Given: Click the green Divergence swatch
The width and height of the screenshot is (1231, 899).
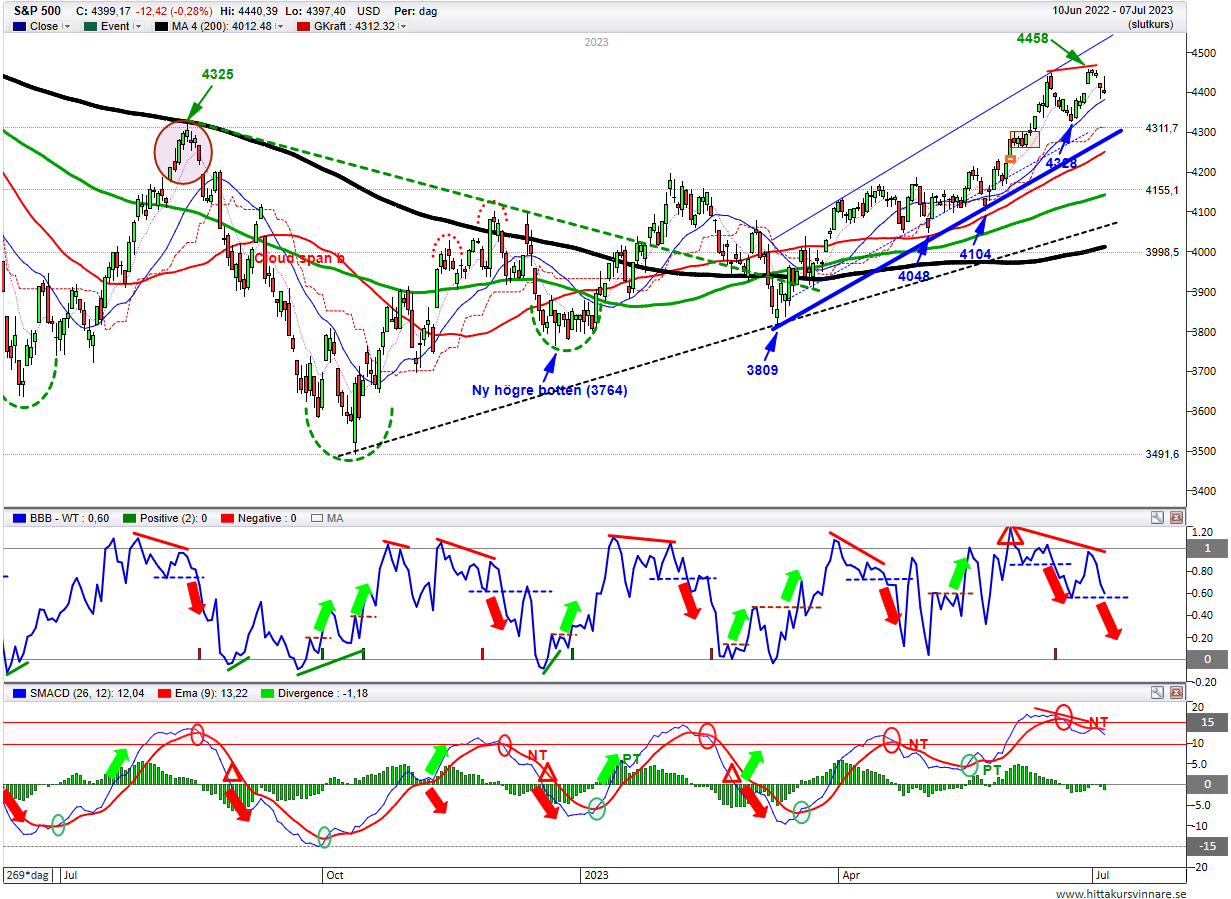Looking at the screenshot, I should (x=267, y=692).
